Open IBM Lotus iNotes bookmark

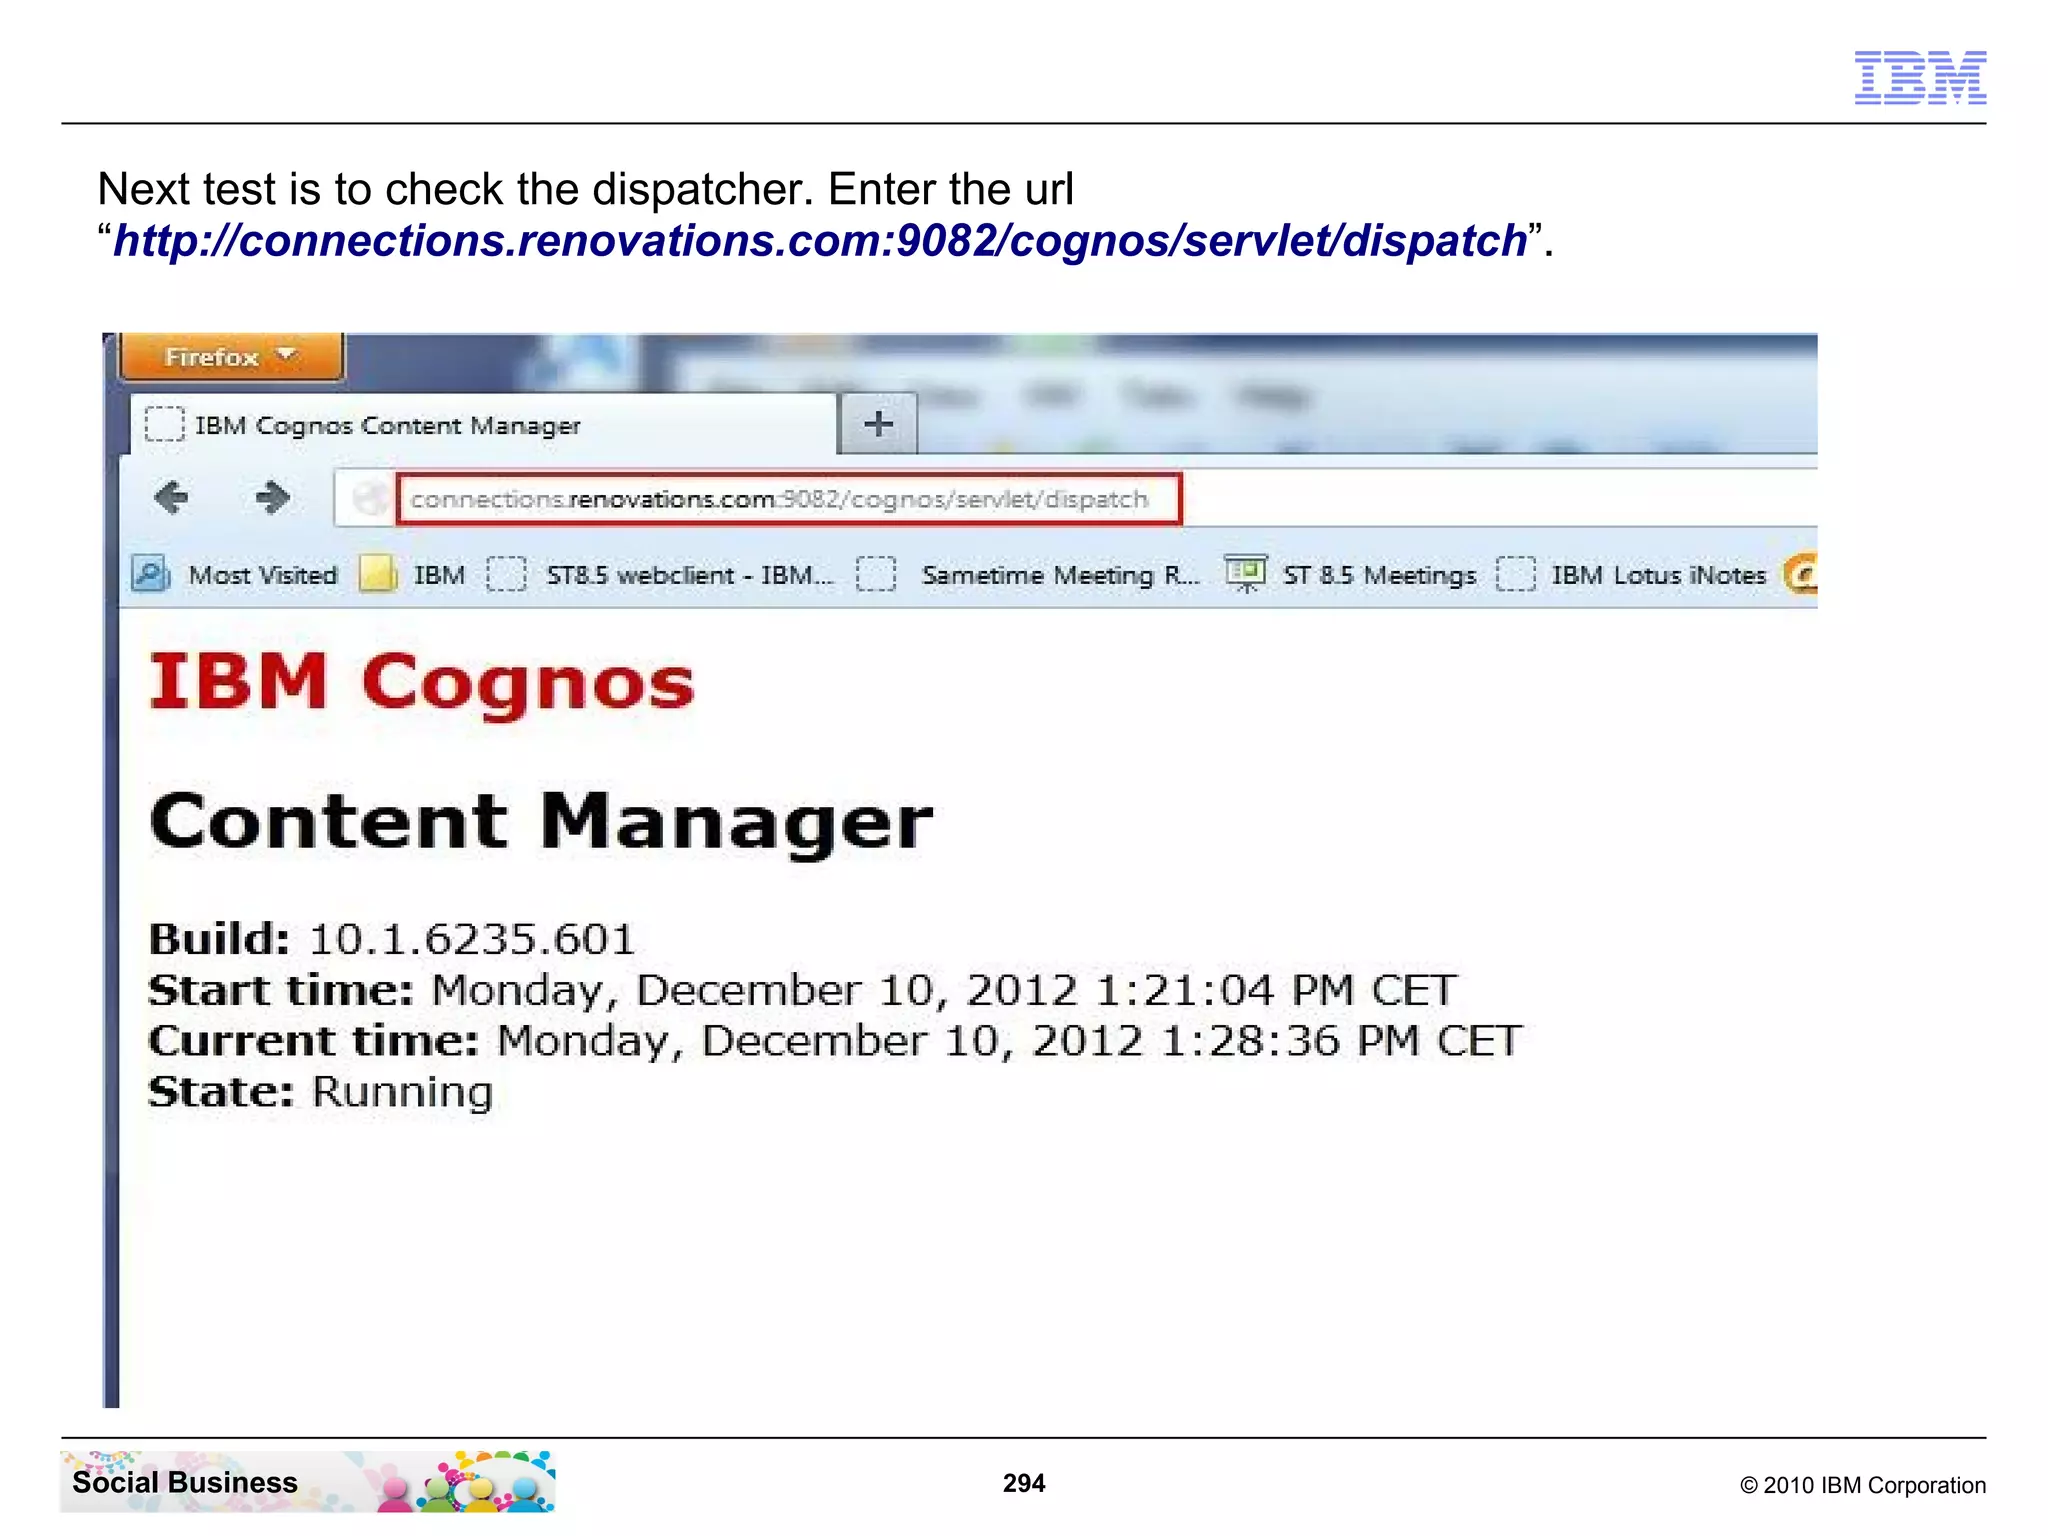point(1631,575)
